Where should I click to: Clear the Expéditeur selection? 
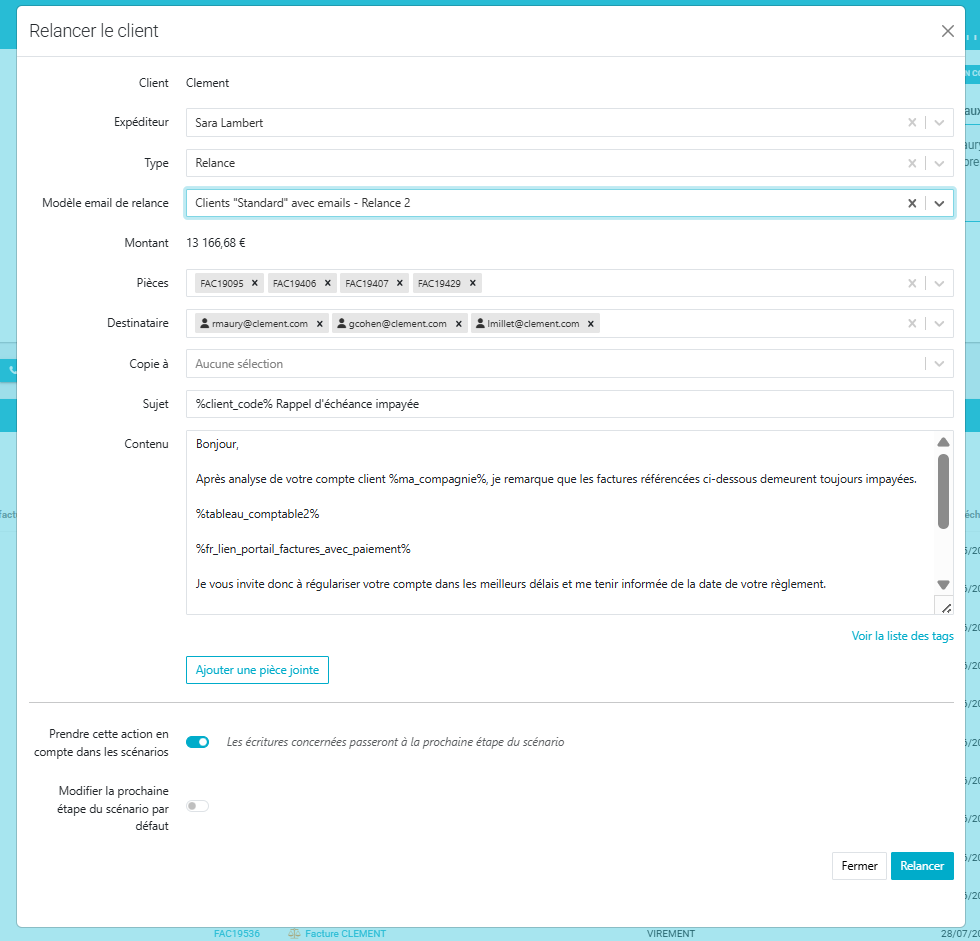(911, 122)
